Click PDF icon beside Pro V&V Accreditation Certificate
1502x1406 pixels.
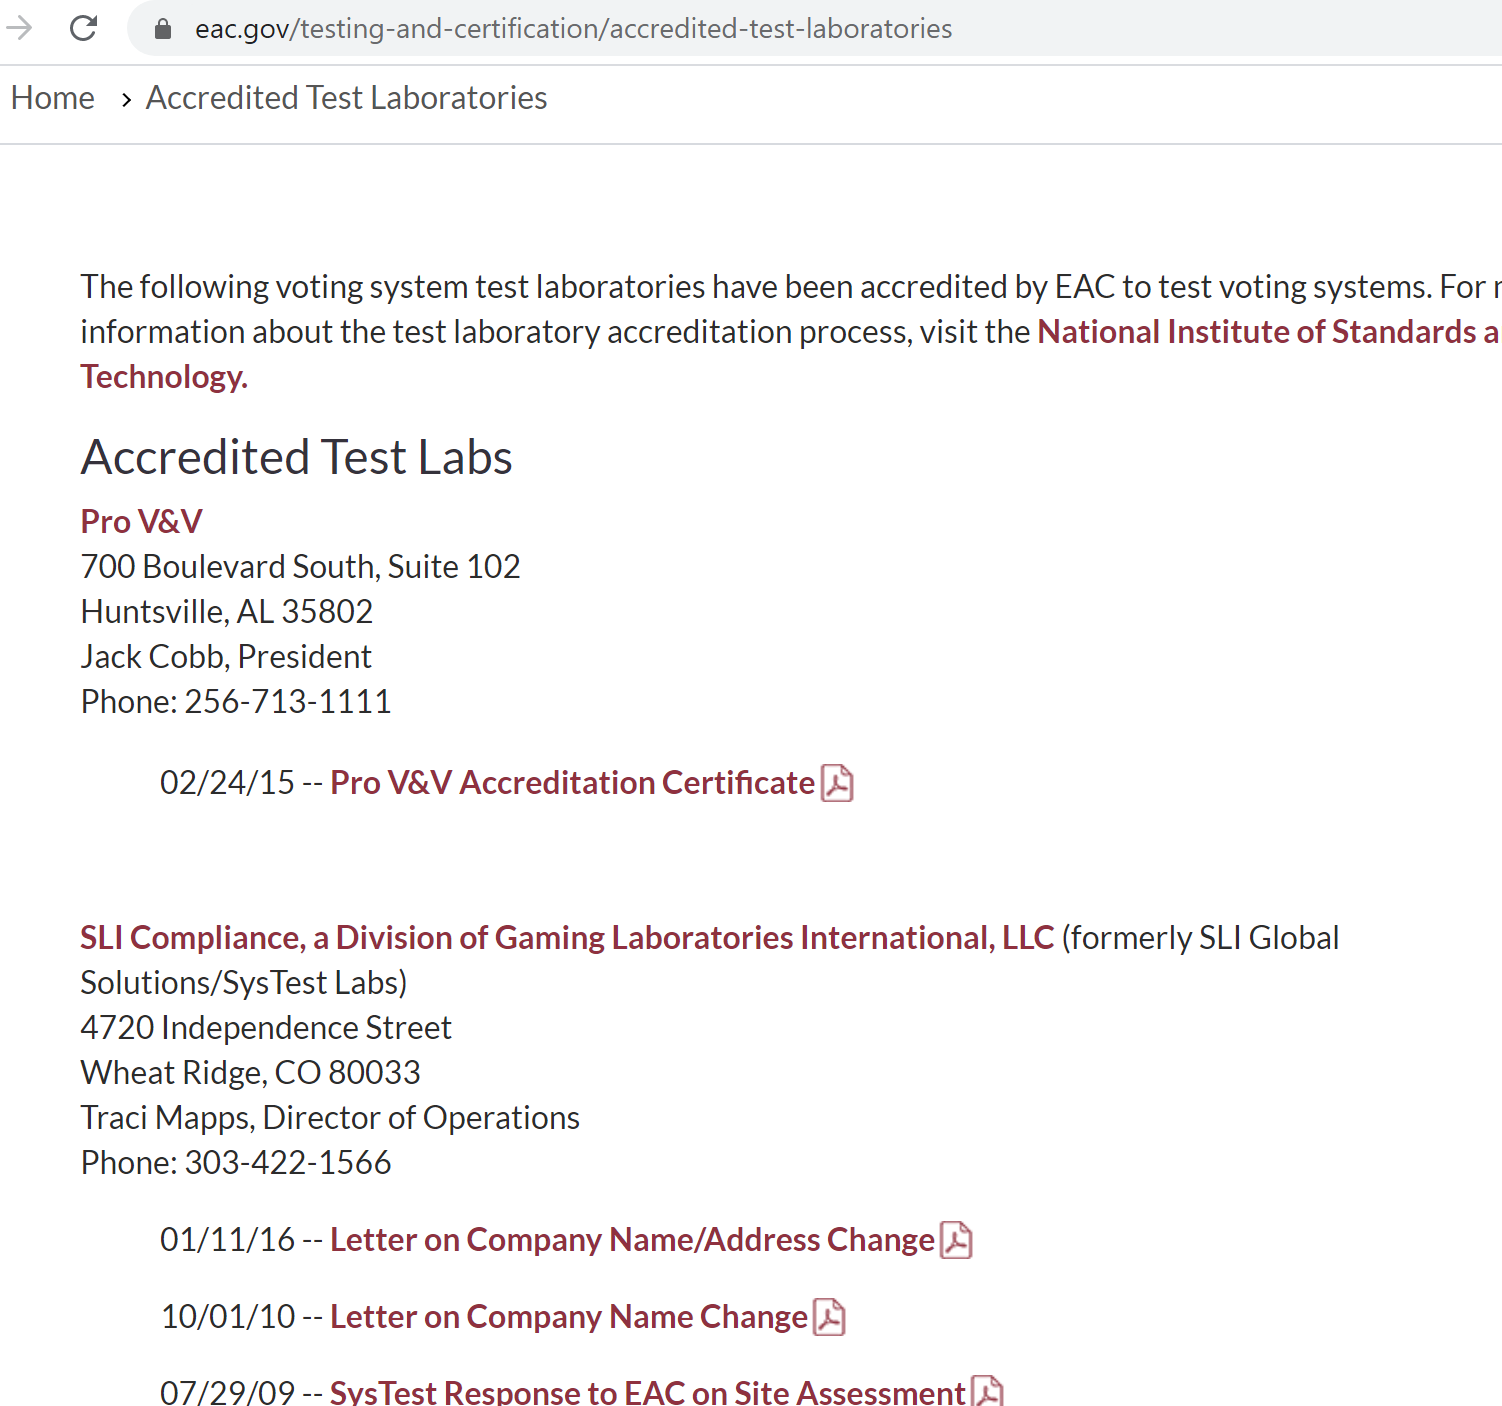pos(837,783)
